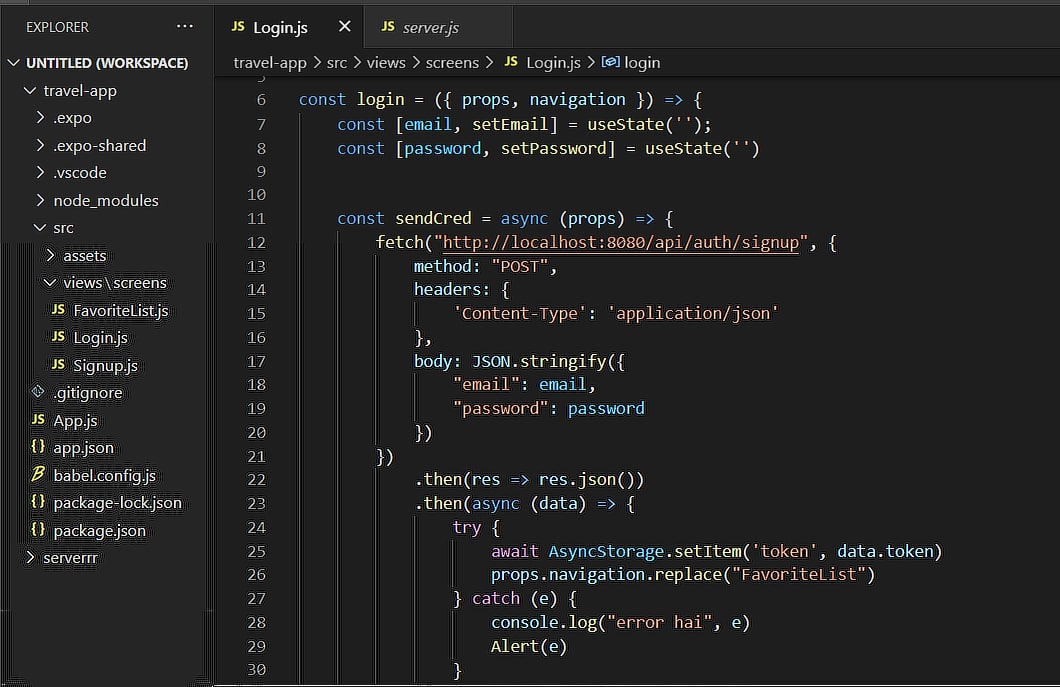Click the .gitignore git icon

click(x=38, y=392)
